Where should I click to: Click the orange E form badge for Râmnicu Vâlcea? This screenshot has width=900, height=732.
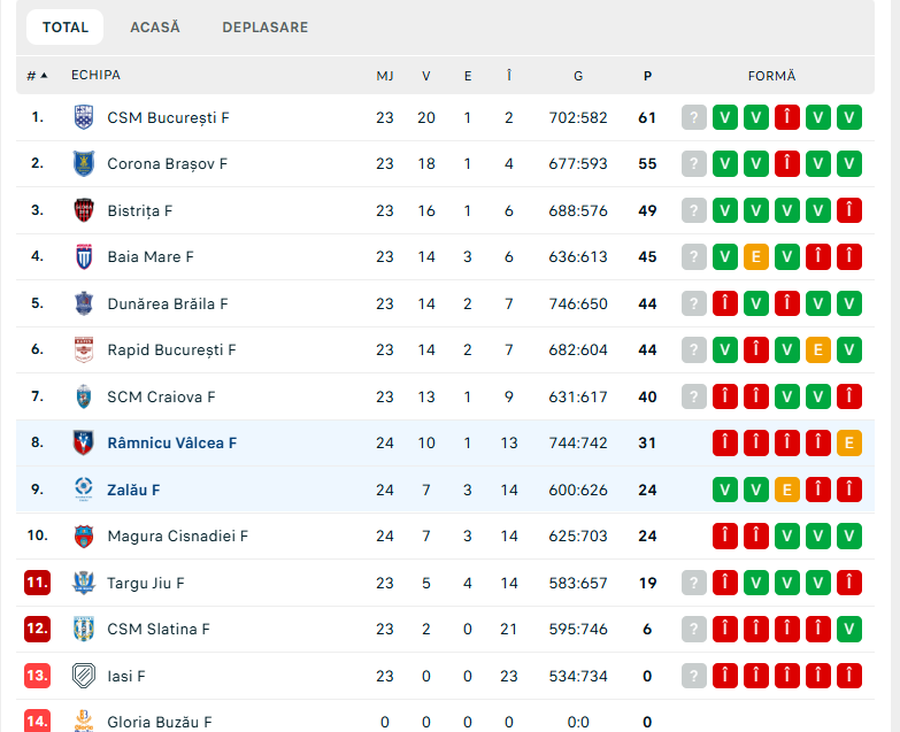click(x=849, y=443)
